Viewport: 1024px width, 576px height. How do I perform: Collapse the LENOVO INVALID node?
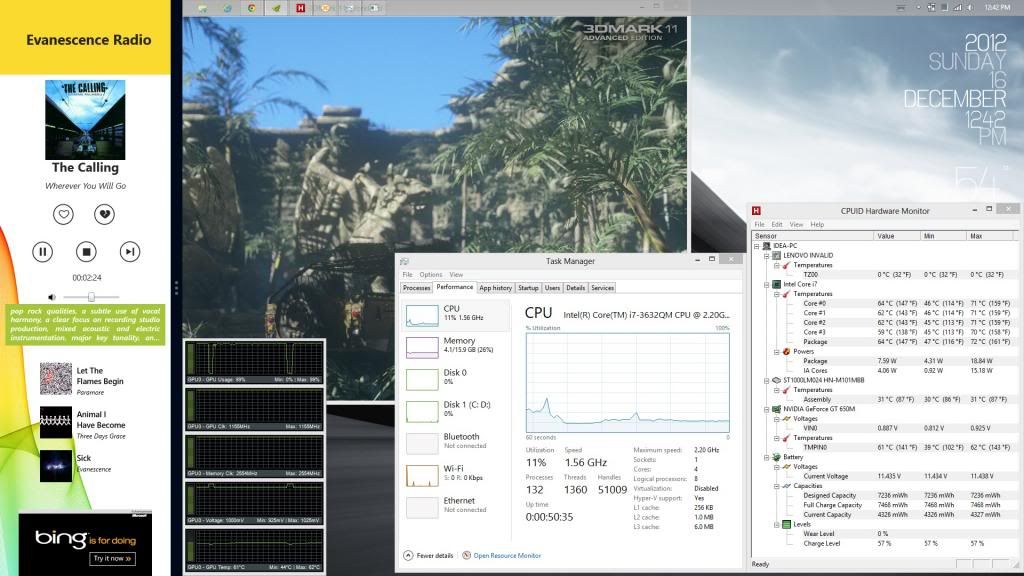[x=767, y=256]
